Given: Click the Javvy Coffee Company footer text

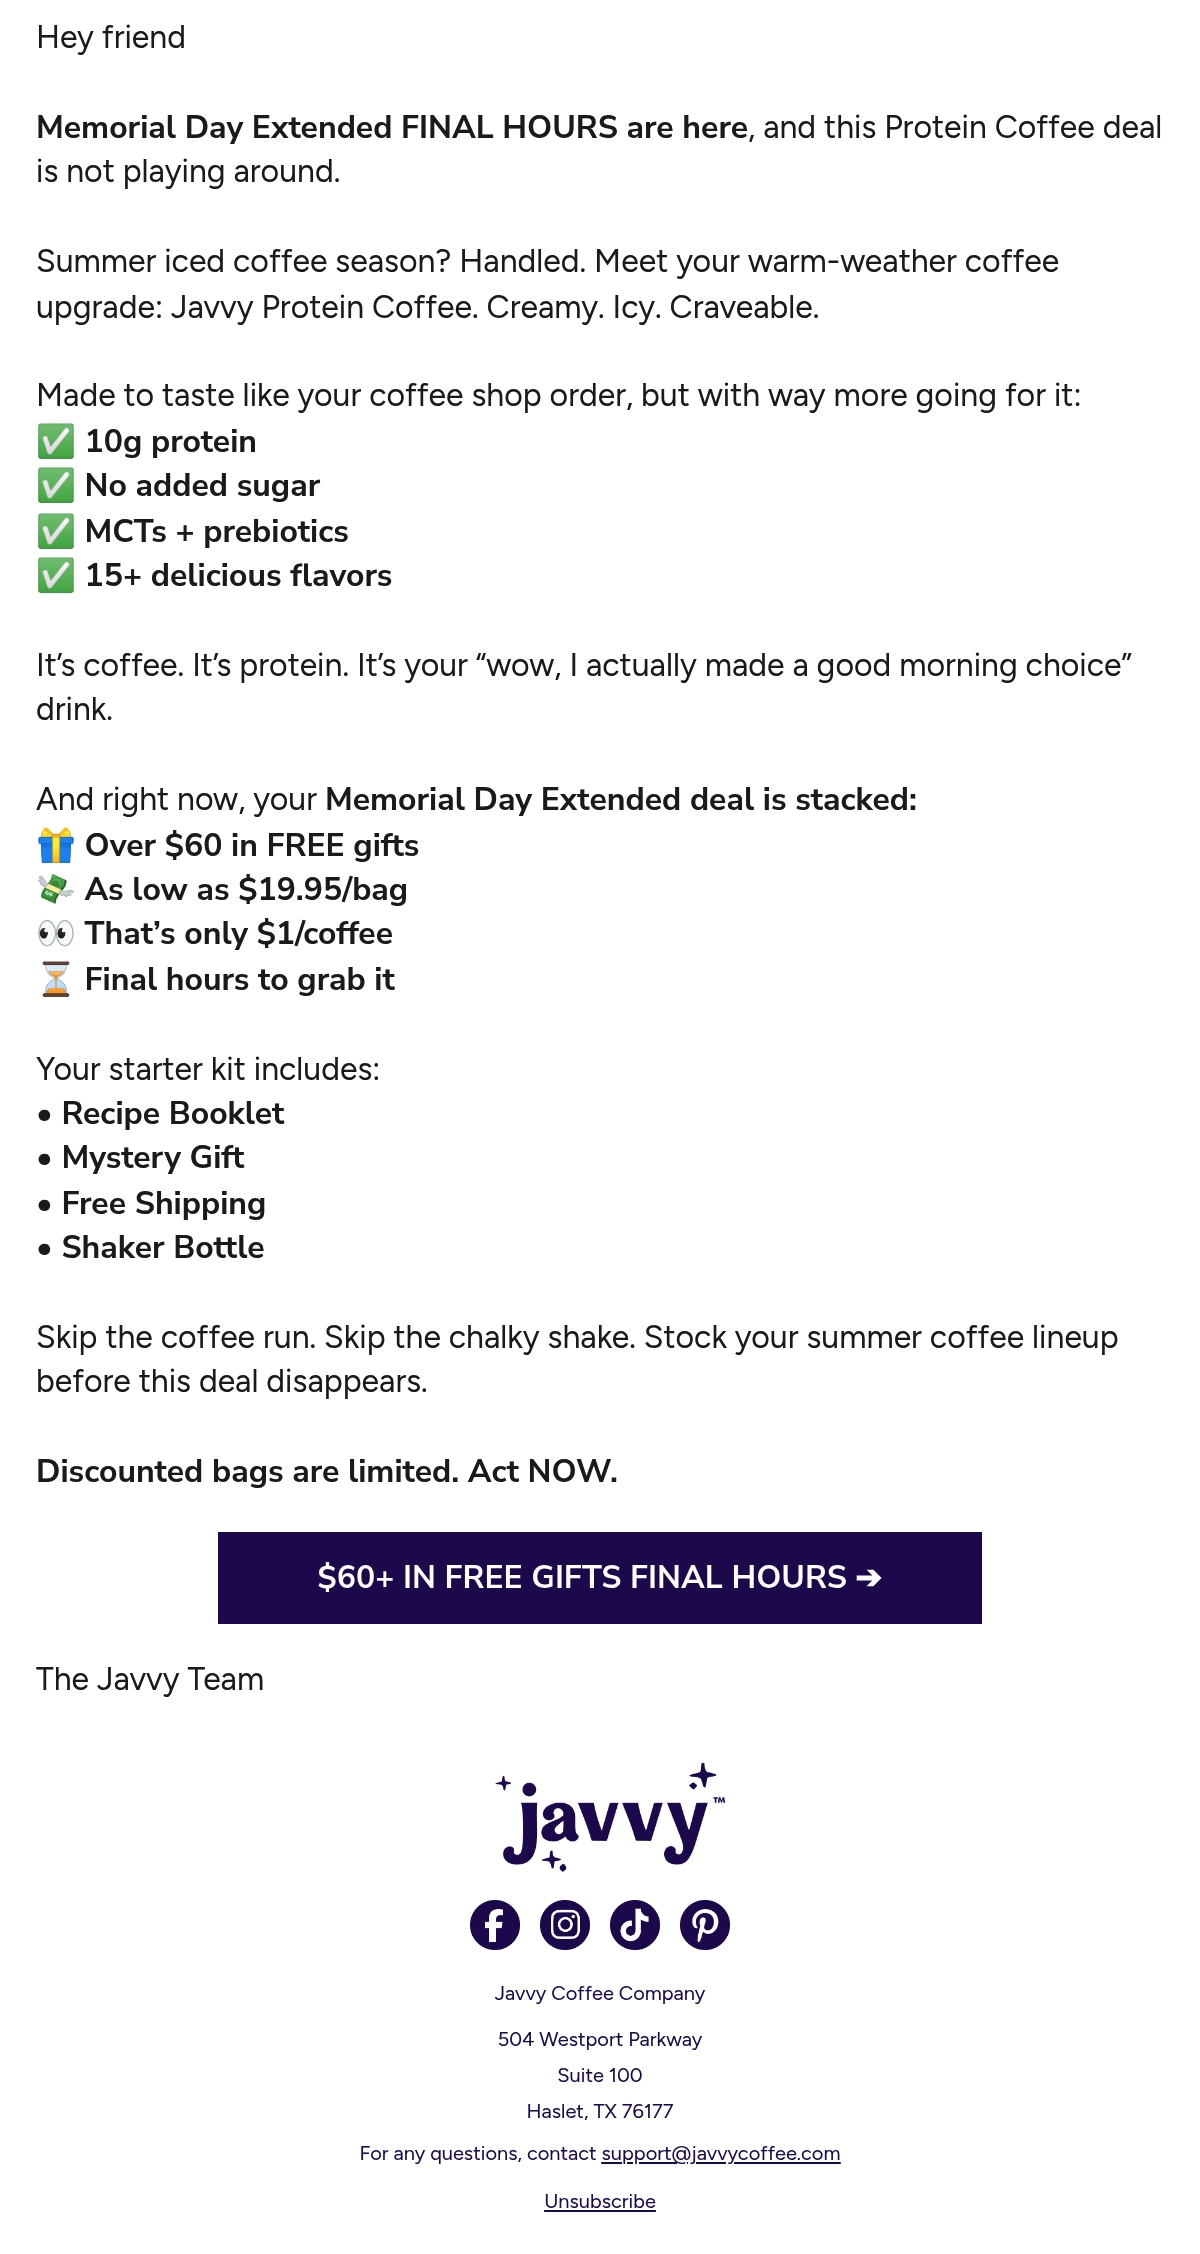Looking at the screenshot, I should pyautogui.click(x=600, y=1993).
